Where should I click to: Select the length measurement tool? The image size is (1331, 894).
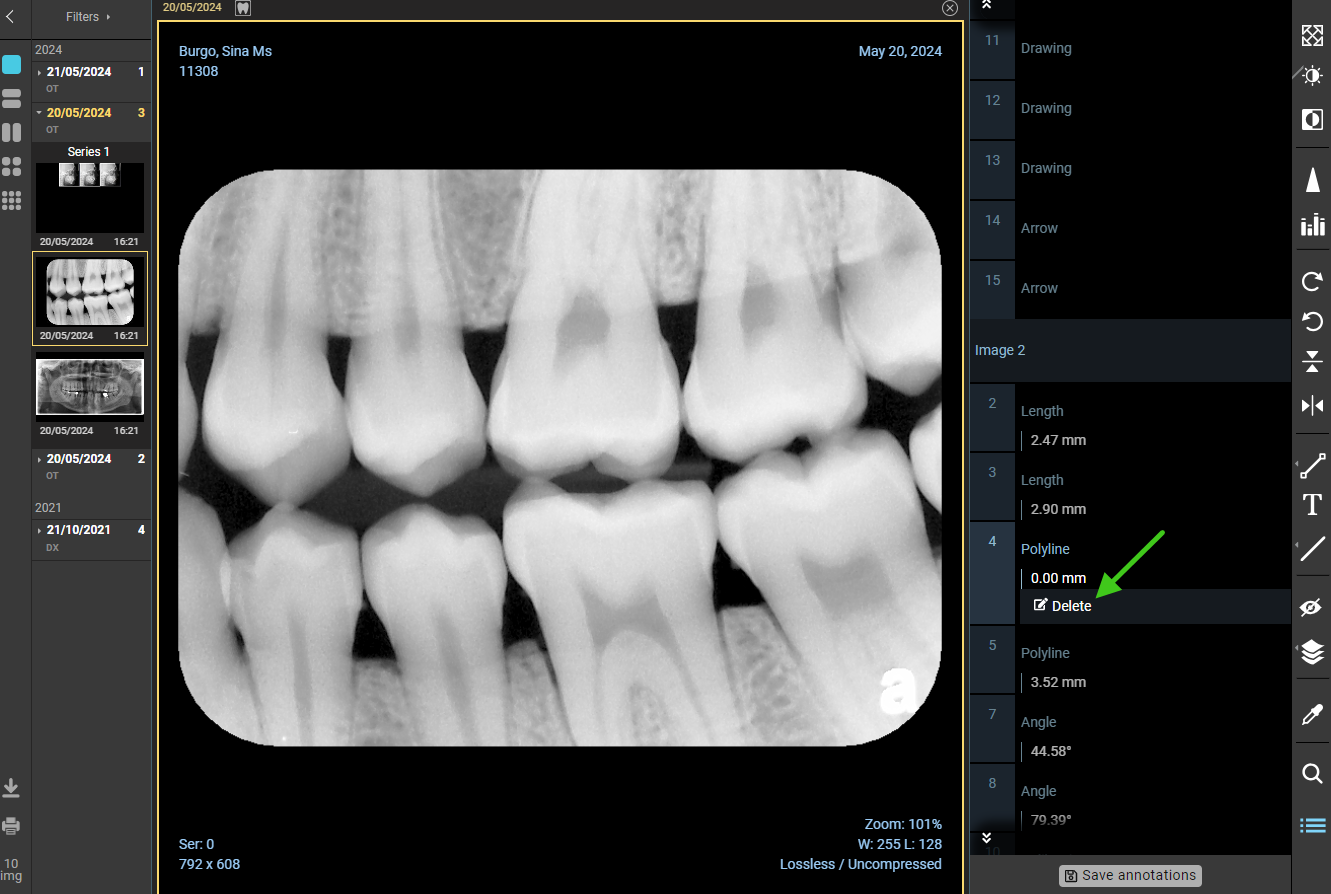[1312, 465]
